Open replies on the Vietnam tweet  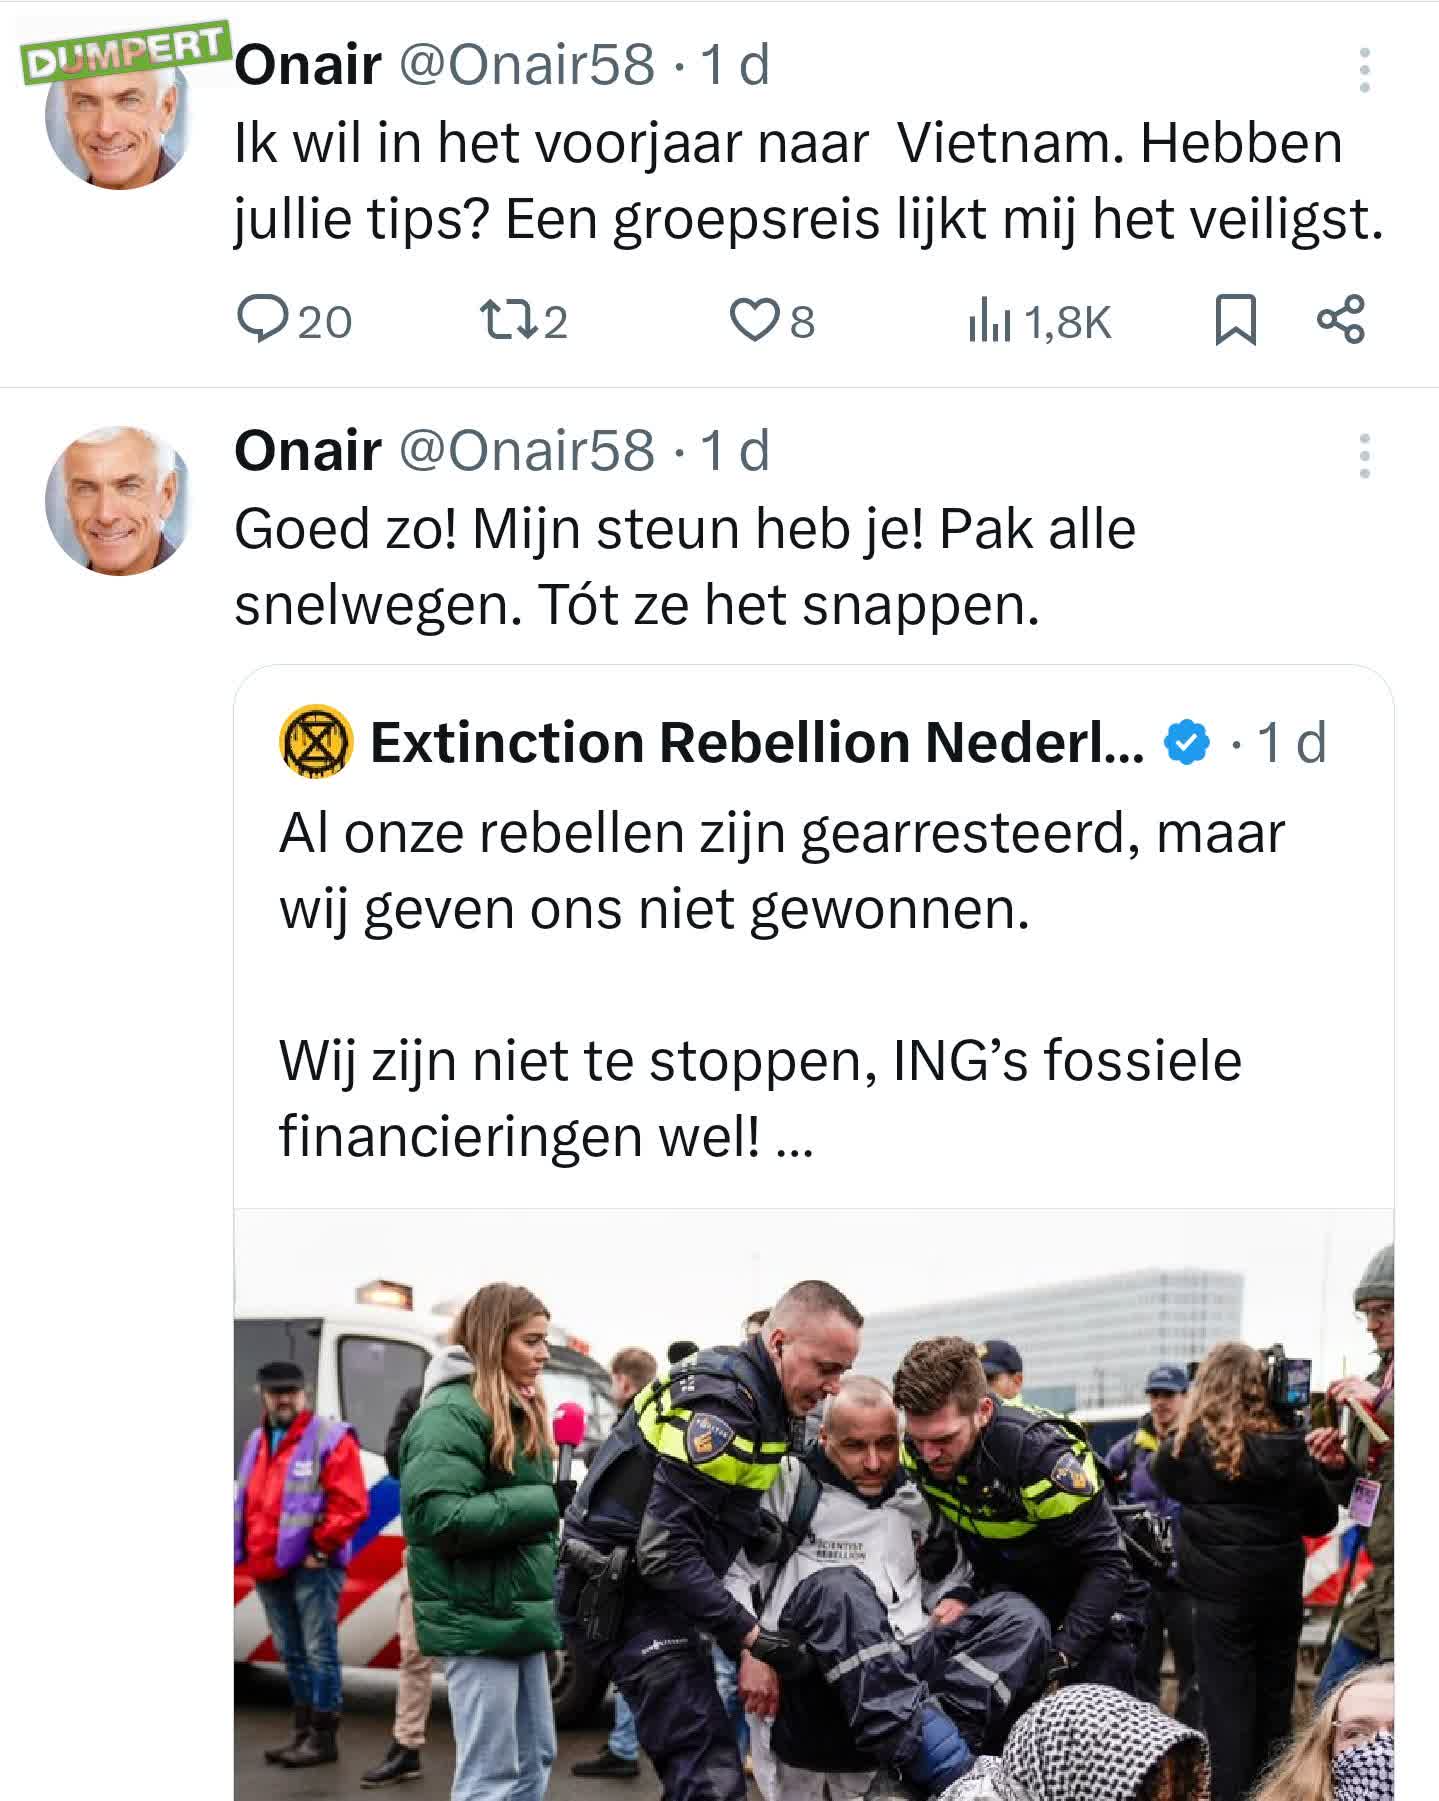[294, 322]
